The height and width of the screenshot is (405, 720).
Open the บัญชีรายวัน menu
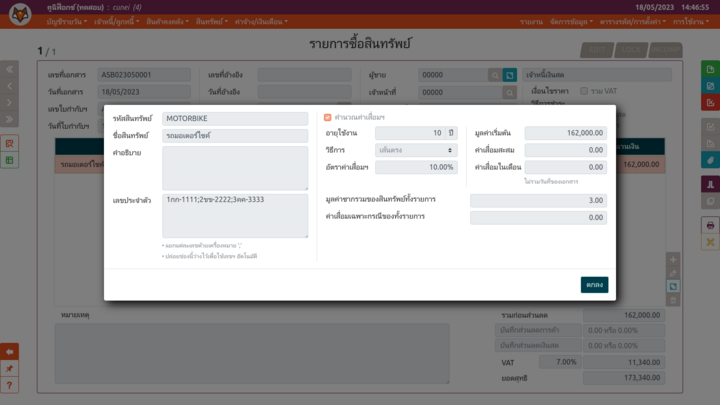click(x=67, y=22)
